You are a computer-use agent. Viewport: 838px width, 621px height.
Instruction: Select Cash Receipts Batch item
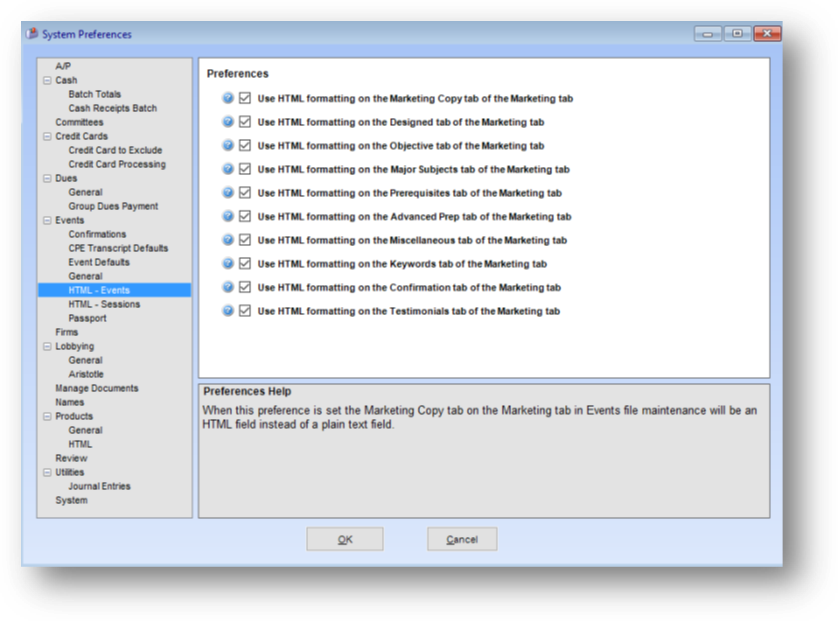pyautogui.click(x=113, y=108)
